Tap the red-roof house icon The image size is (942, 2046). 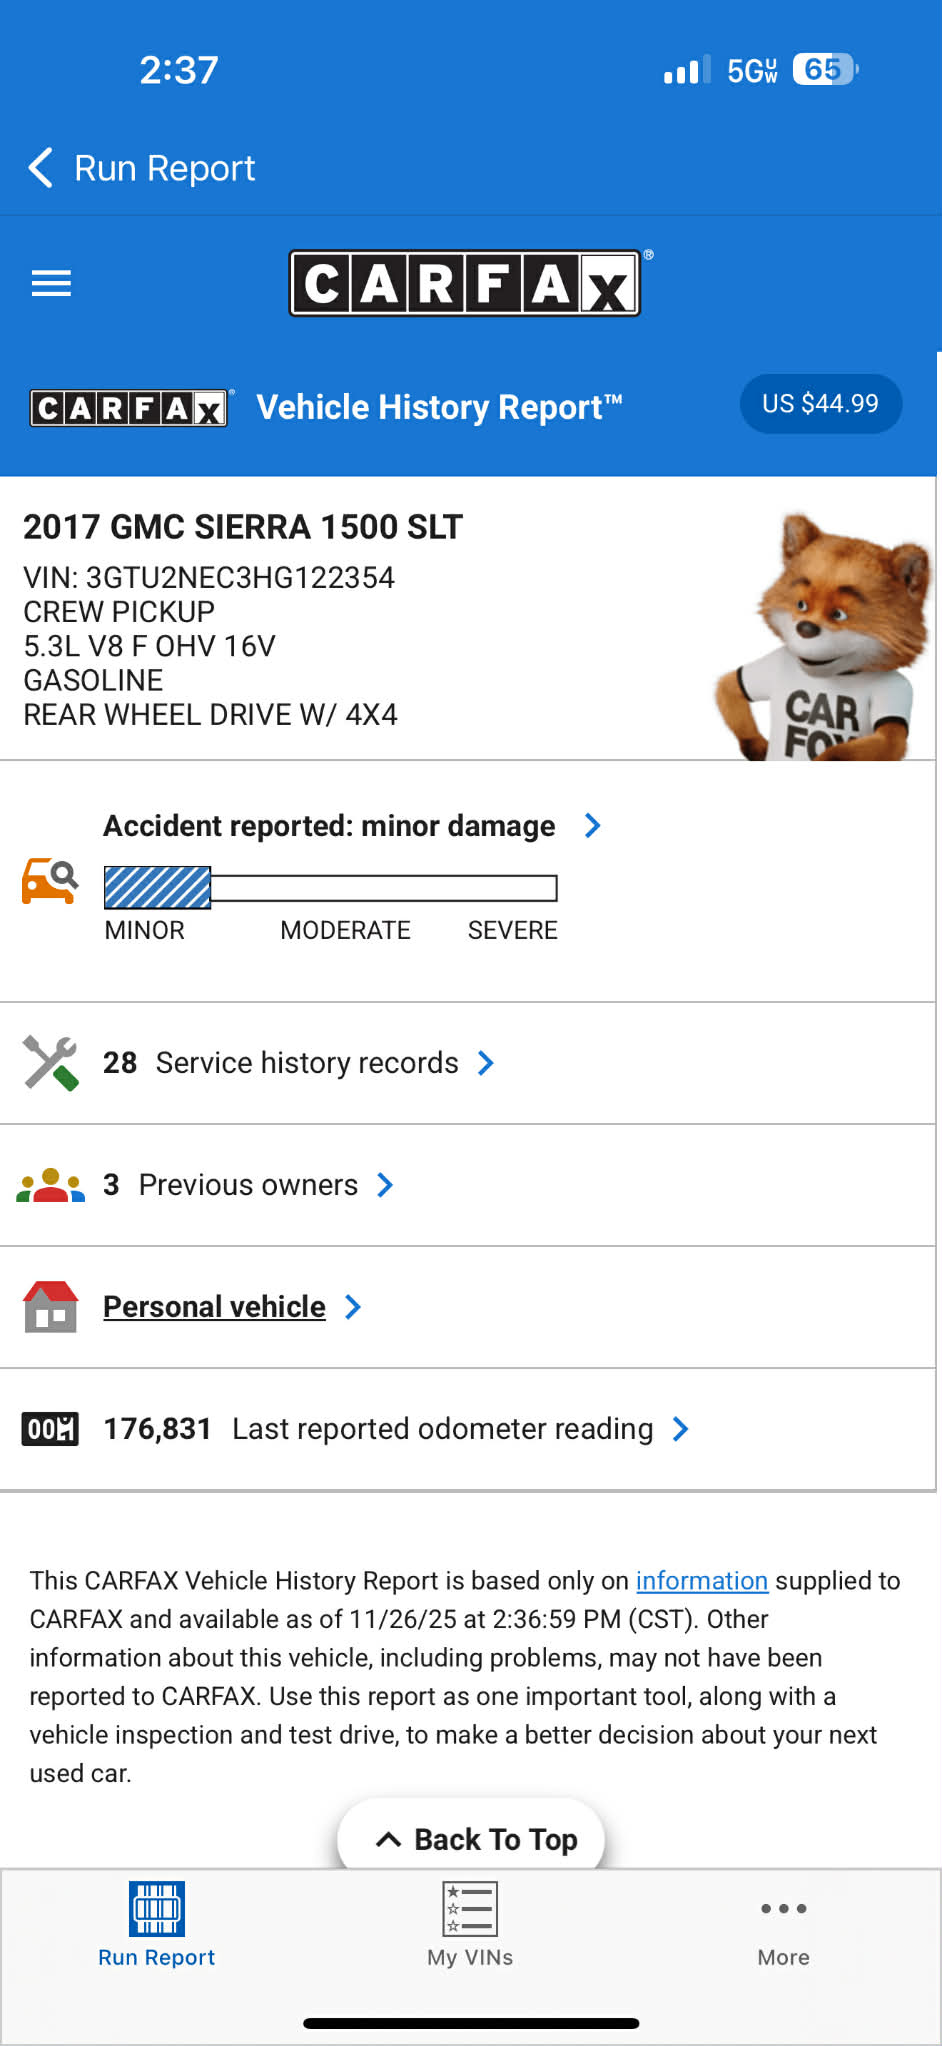50,1307
